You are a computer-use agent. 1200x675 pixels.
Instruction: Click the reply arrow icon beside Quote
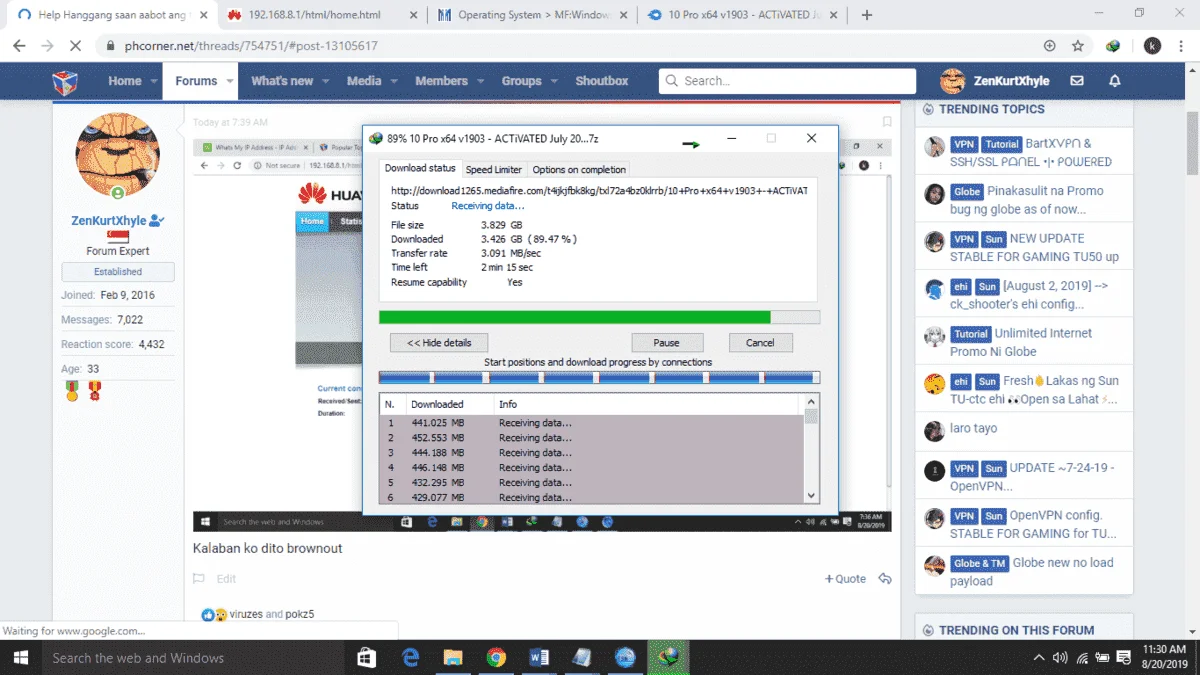(x=884, y=578)
